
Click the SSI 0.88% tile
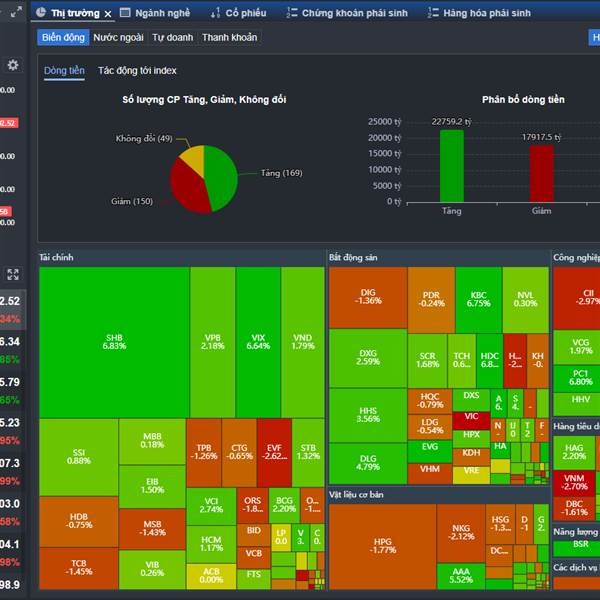[x=78, y=457]
